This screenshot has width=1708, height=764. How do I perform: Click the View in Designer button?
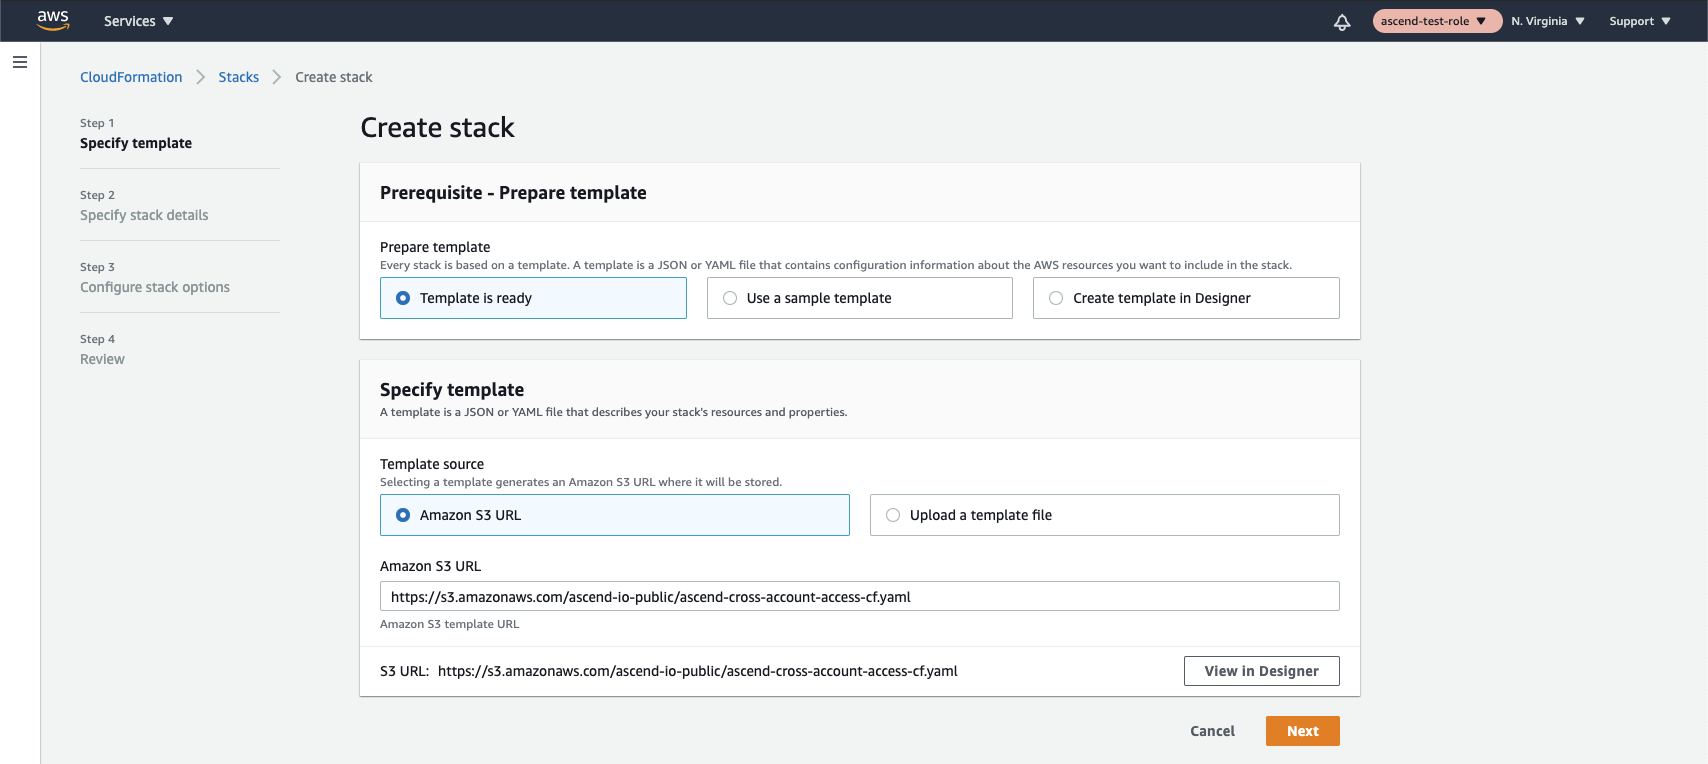pyautogui.click(x=1262, y=671)
